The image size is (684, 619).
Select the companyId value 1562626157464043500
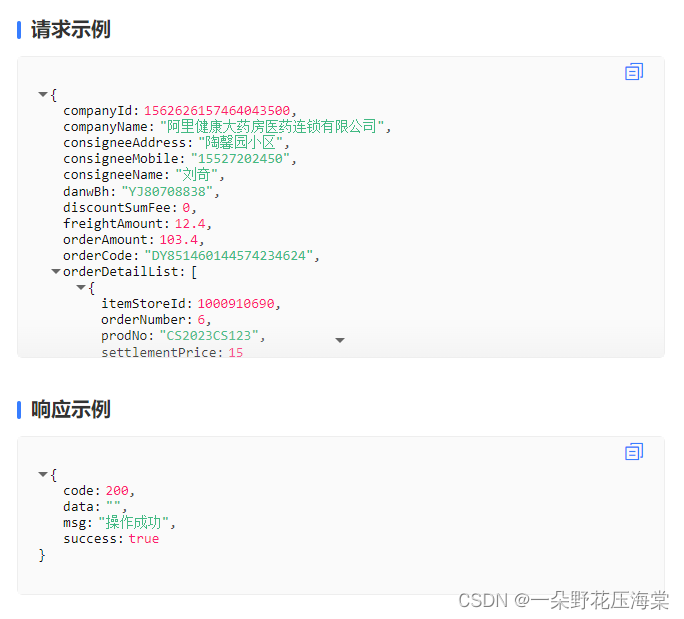pos(217,110)
